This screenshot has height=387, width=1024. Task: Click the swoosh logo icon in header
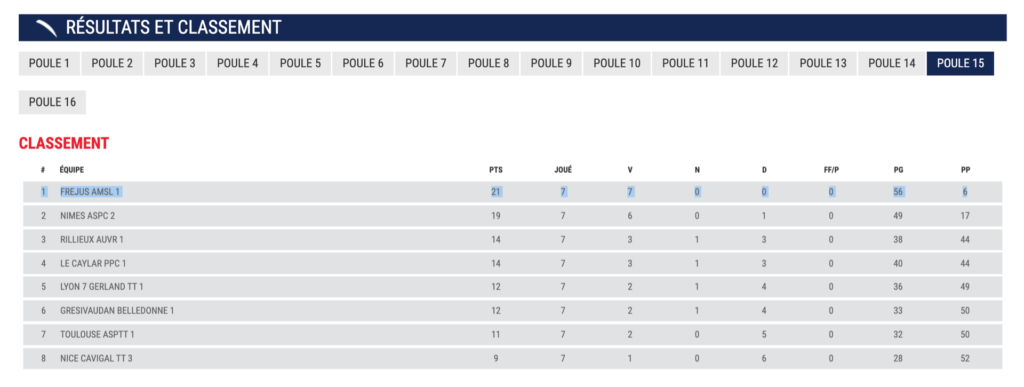[x=46, y=27]
